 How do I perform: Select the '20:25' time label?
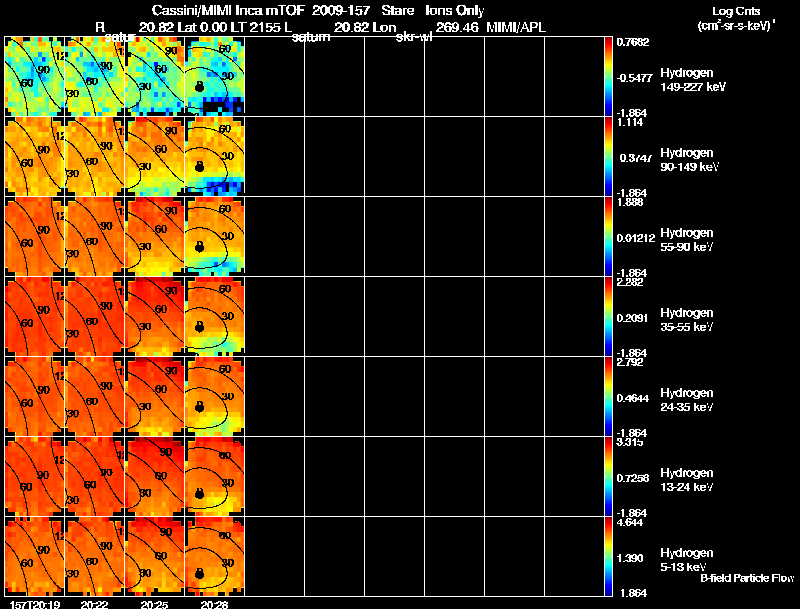[x=155, y=605]
